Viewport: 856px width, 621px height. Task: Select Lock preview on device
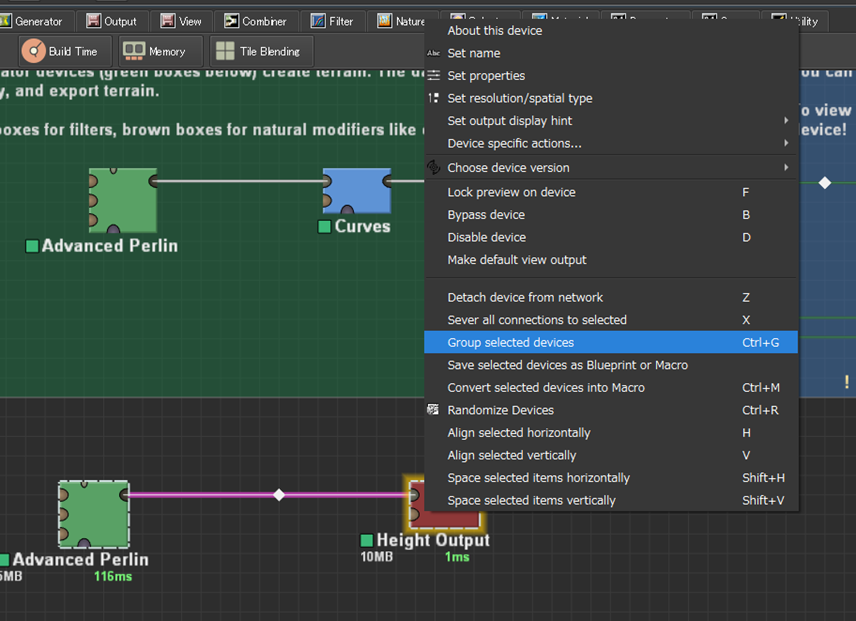(x=611, y=192)
